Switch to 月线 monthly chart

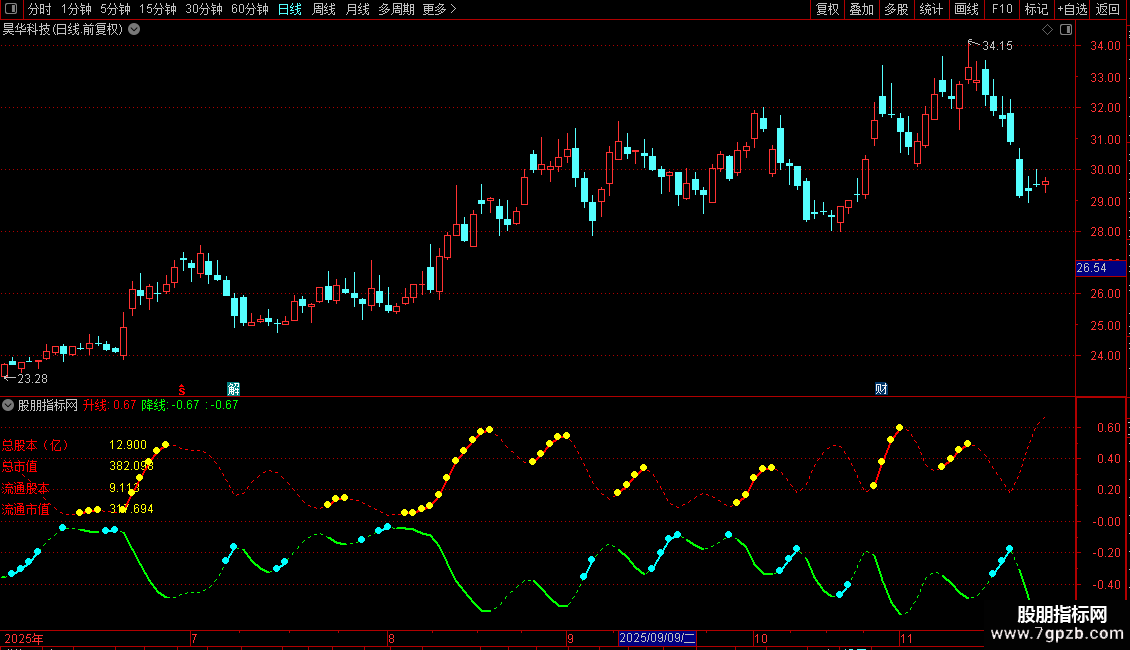pos(357,9)
